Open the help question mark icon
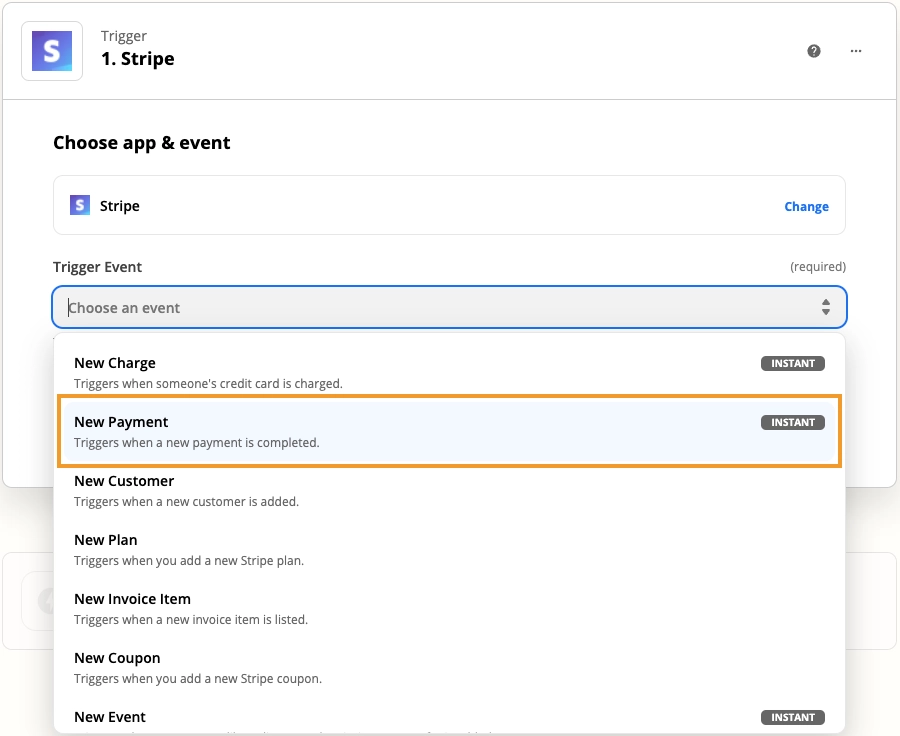The height and width of the screenshot is (736, 900). [x=813, y=51]
